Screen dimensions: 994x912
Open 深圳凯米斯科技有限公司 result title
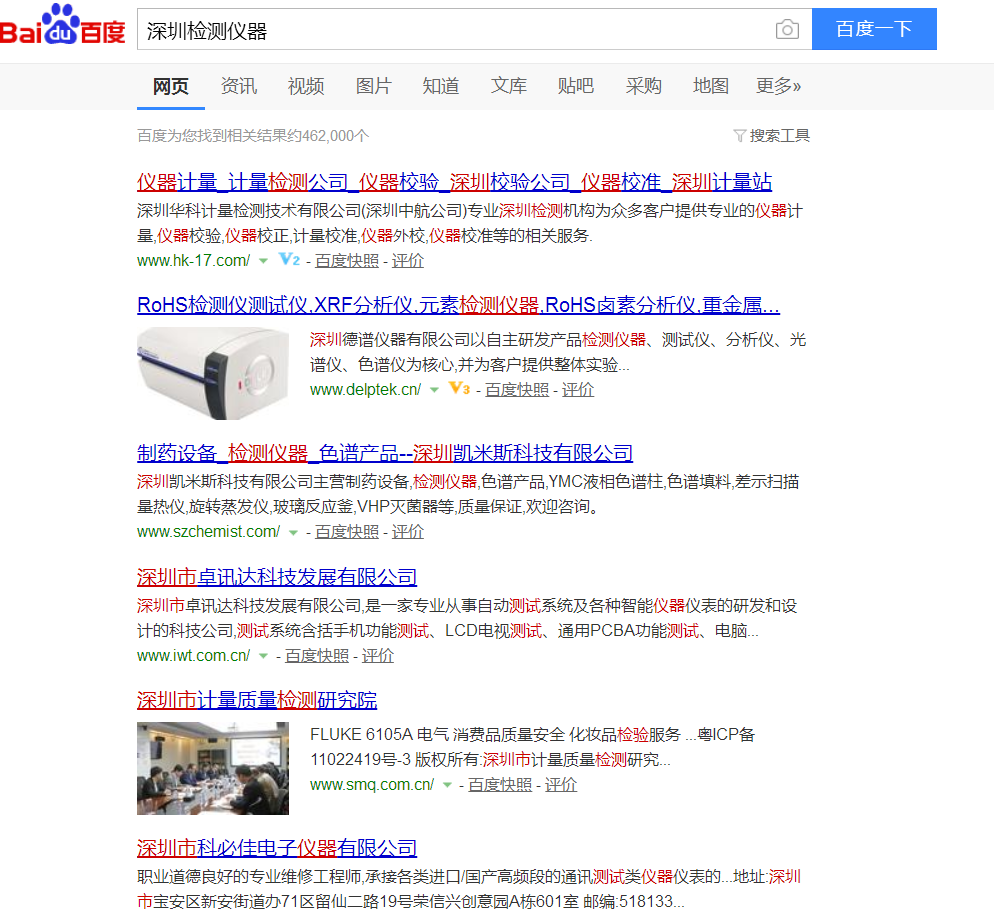point(385,453)
